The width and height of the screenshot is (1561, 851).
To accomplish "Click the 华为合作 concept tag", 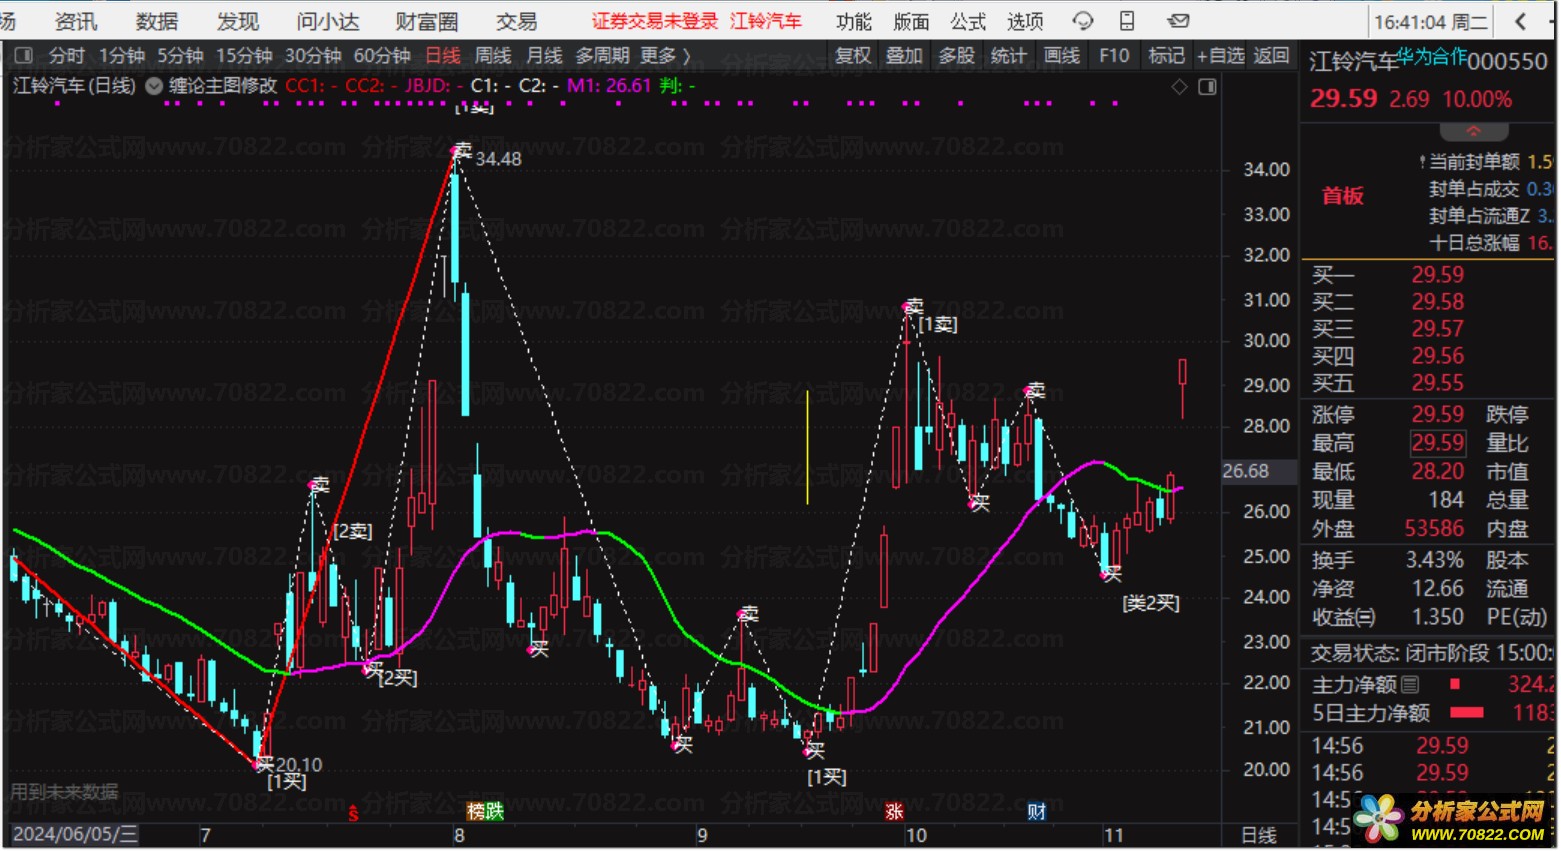I will coord(1432,56).
